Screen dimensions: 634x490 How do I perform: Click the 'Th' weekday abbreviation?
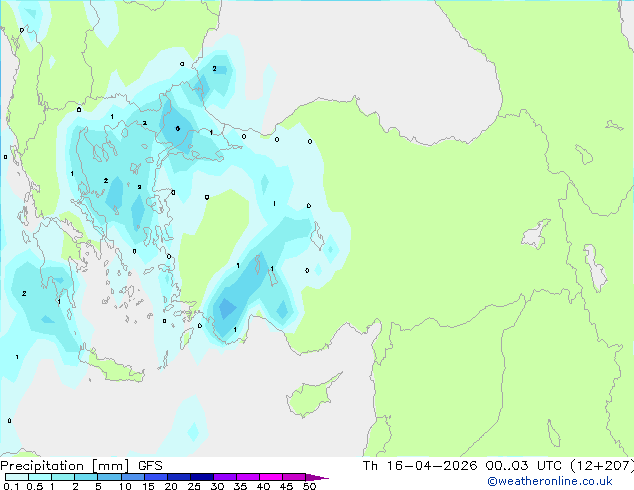370,466
